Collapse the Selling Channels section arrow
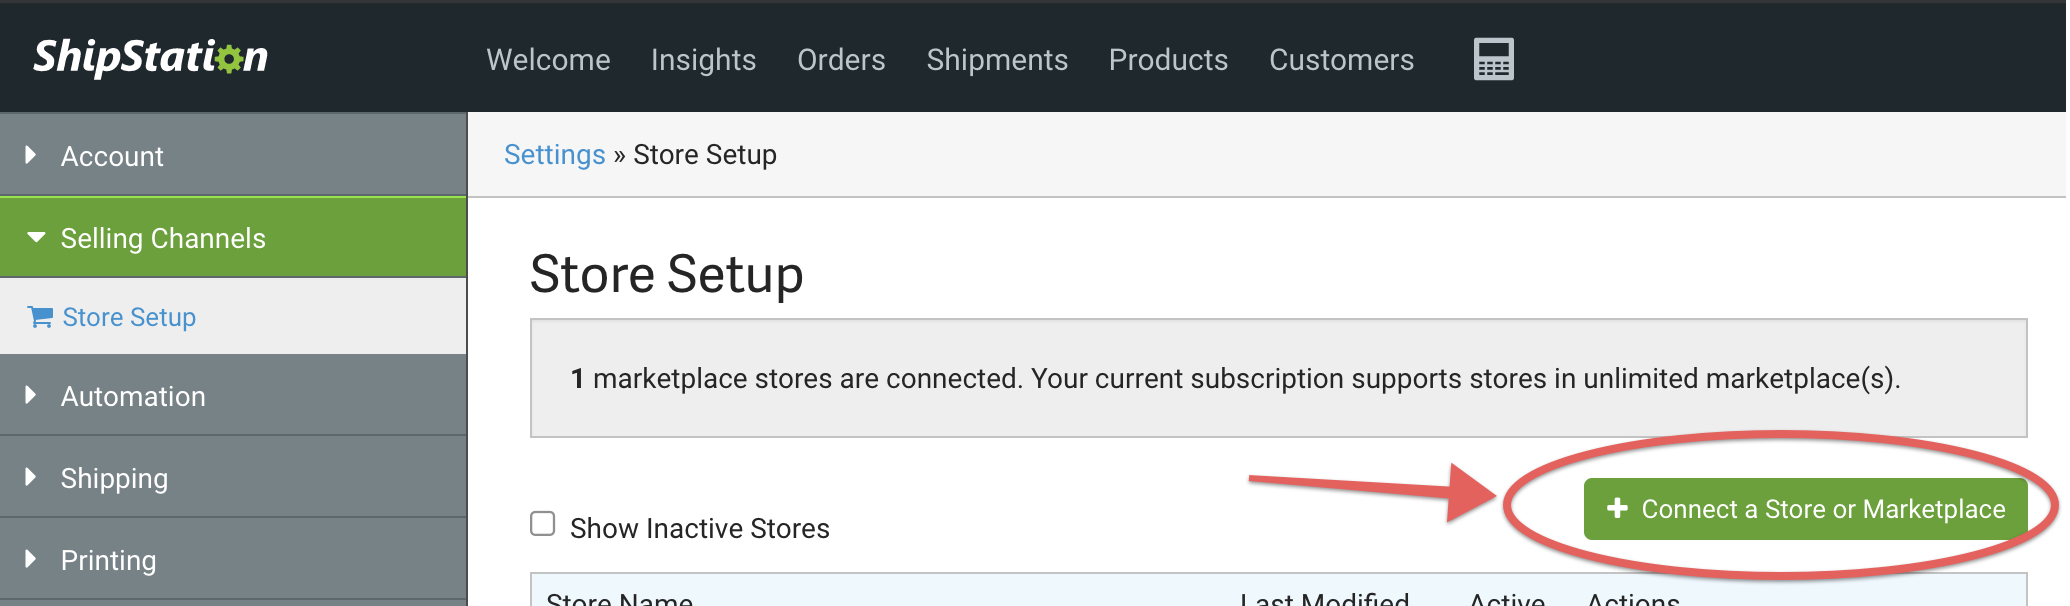This screenshot has width=2070, height=606. 36,238
